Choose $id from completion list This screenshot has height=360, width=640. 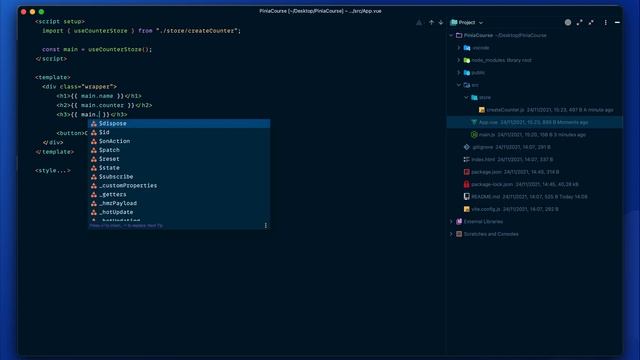(179, 132)
